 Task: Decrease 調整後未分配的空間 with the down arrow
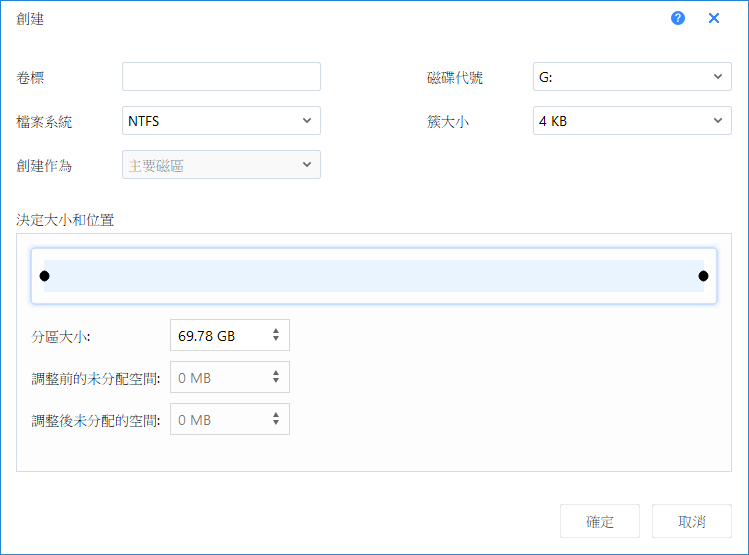coord(276,425)
